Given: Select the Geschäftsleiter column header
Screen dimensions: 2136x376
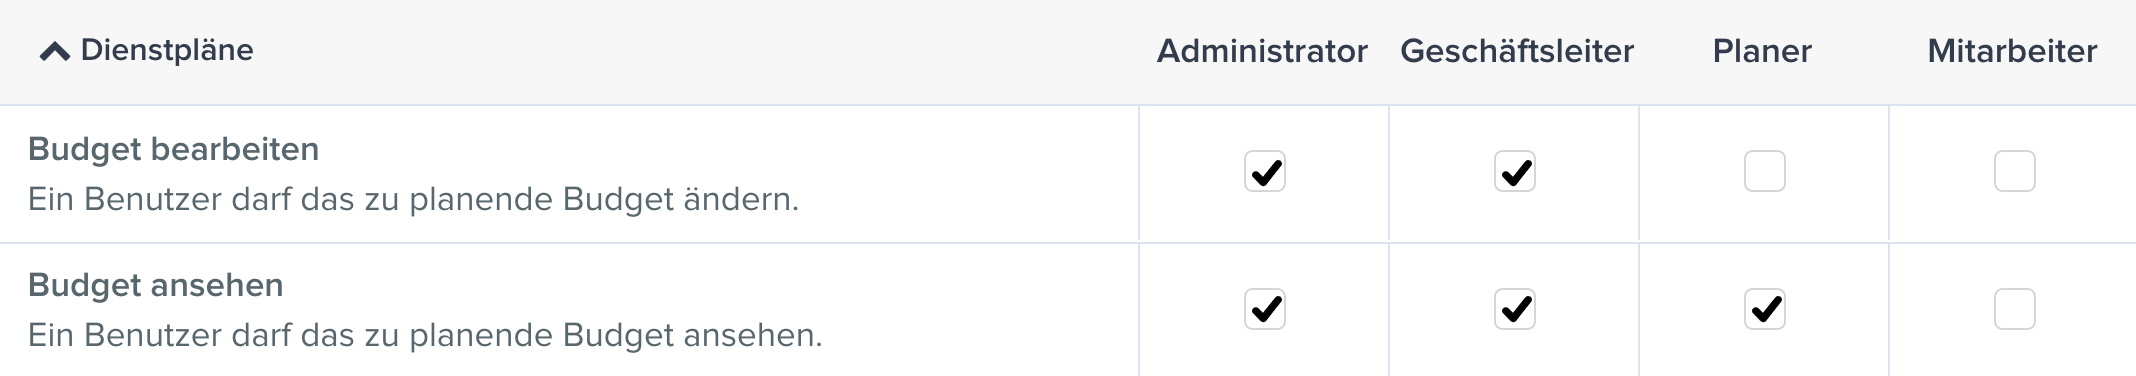Looking at the screenshot, I should tap(1517, 51).
